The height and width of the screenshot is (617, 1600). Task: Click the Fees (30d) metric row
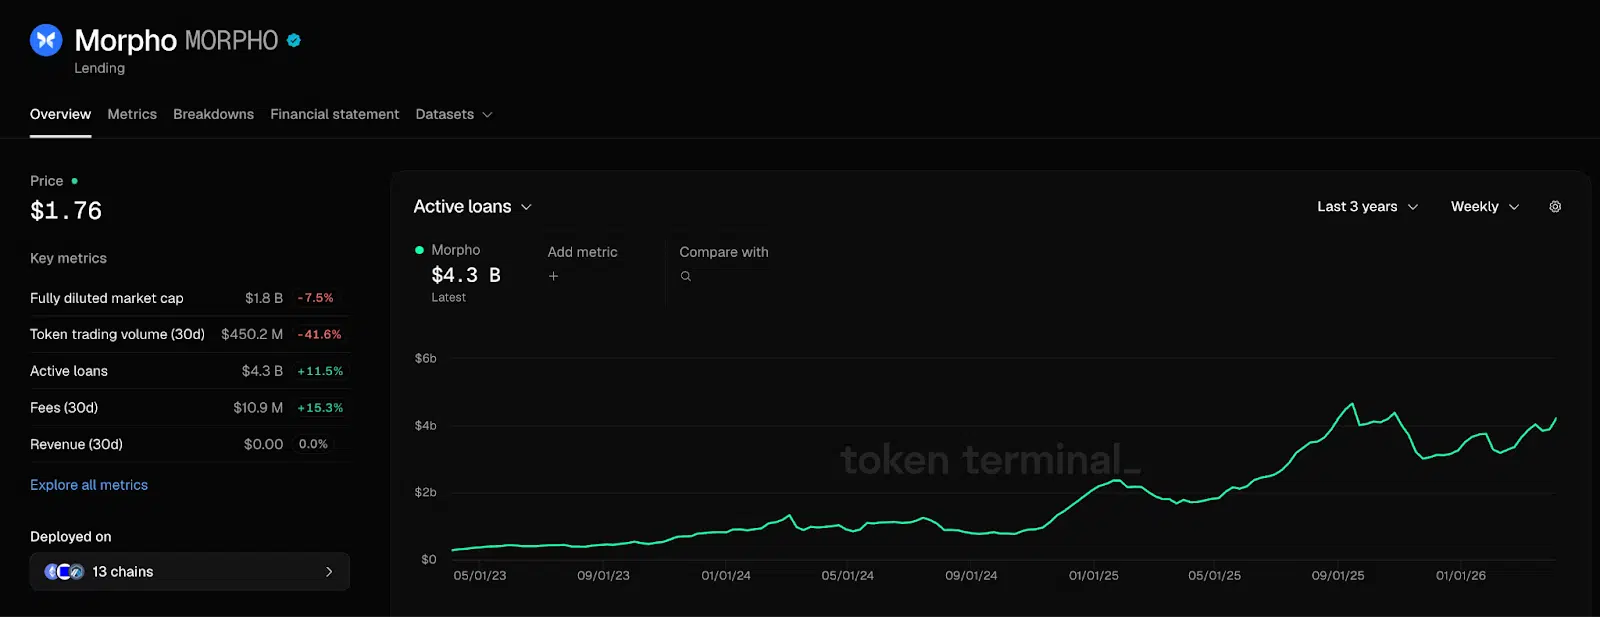click(186, 408)
